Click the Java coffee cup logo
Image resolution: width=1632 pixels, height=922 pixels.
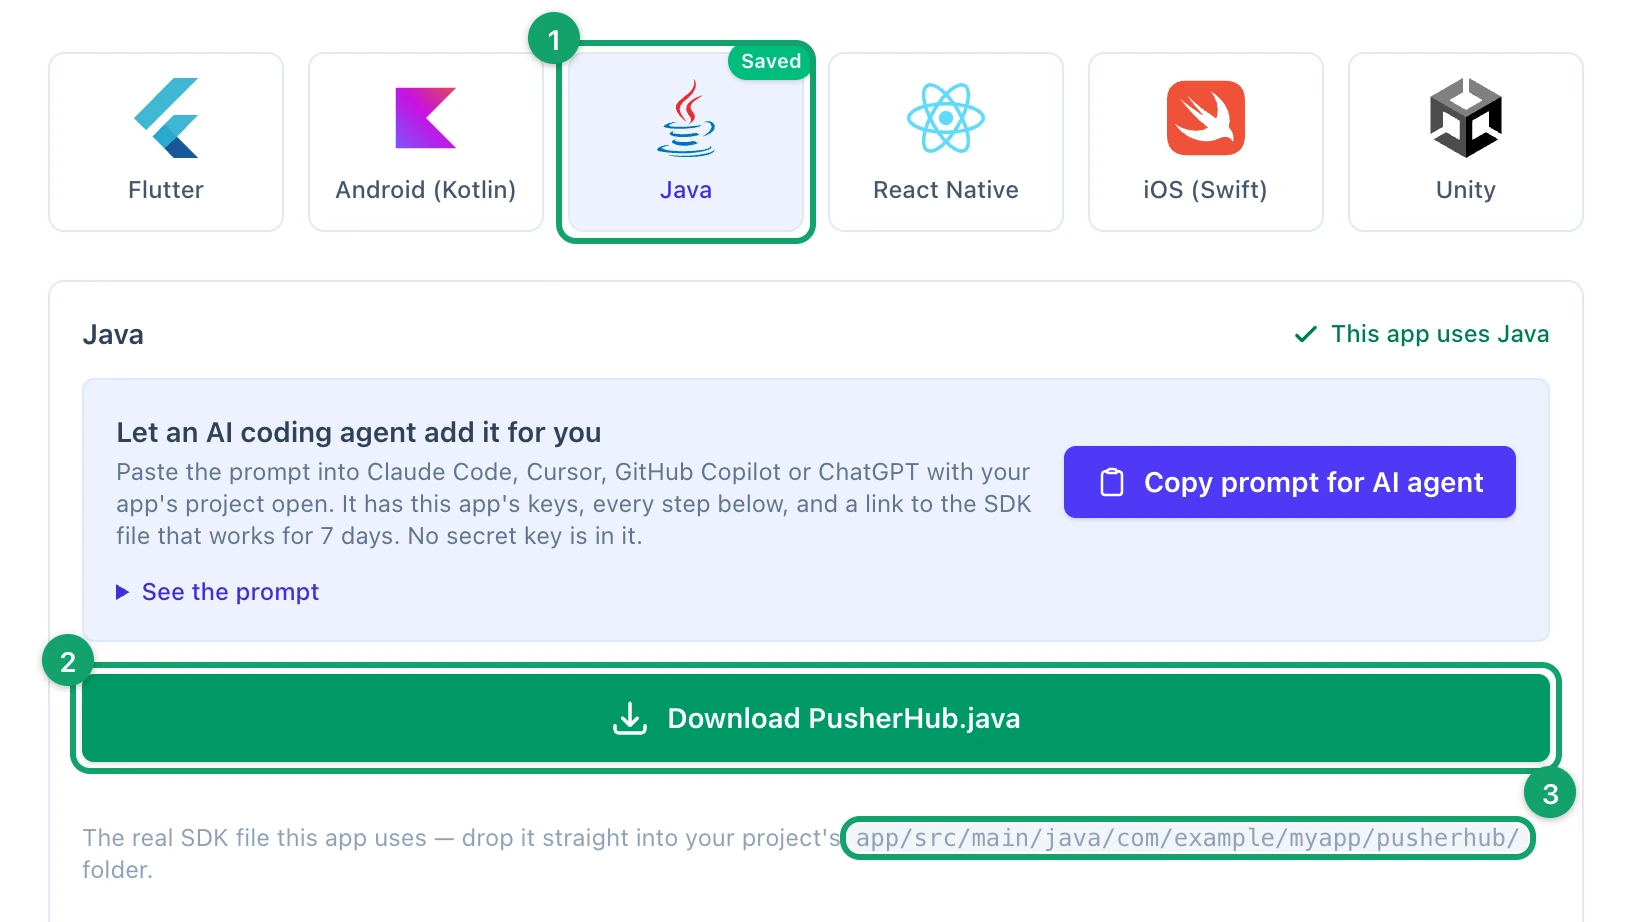point(686,118)
